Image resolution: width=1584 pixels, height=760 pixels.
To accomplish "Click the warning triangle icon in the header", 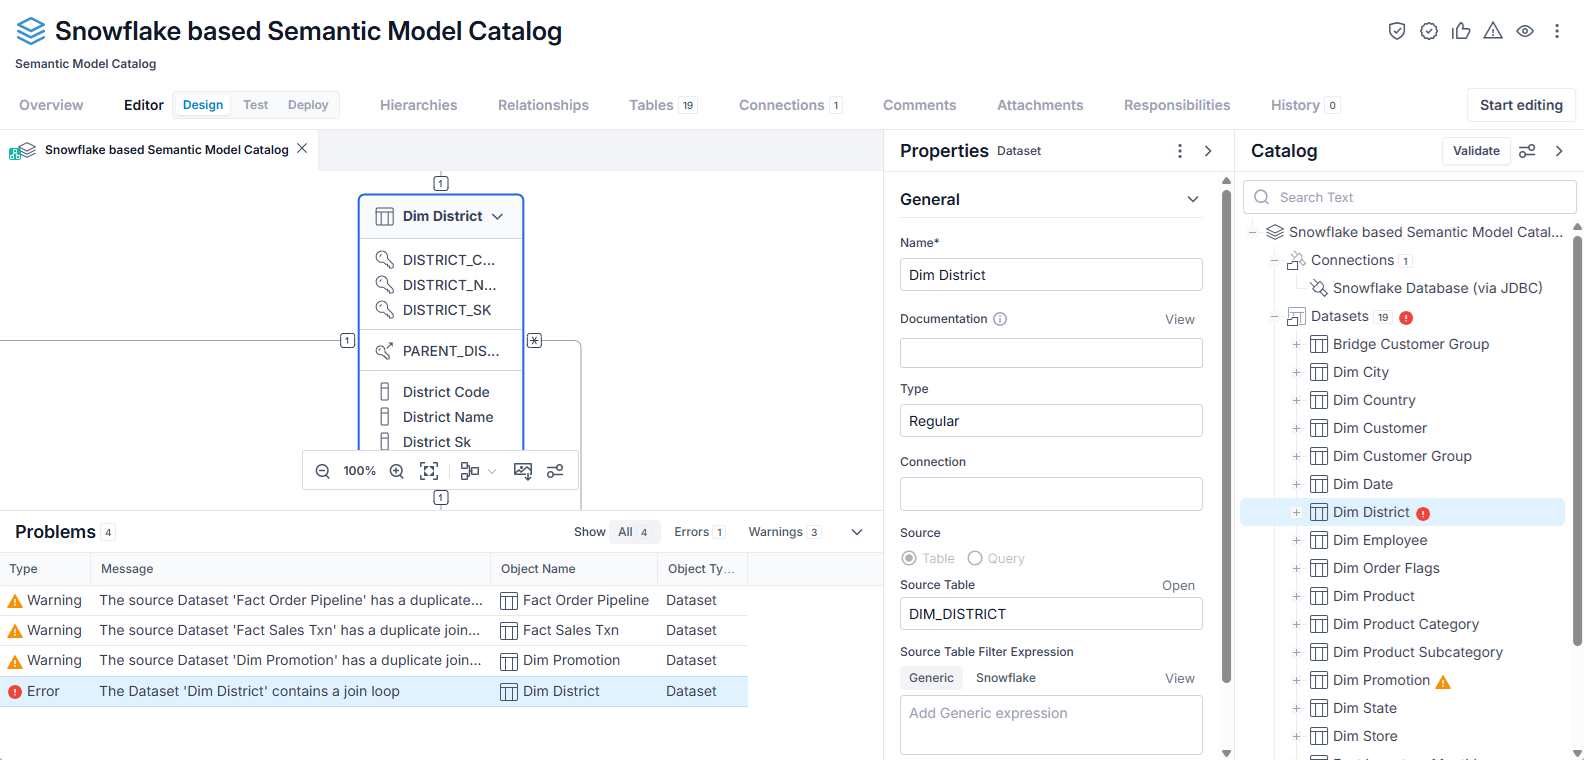I will click(1493, 31).
